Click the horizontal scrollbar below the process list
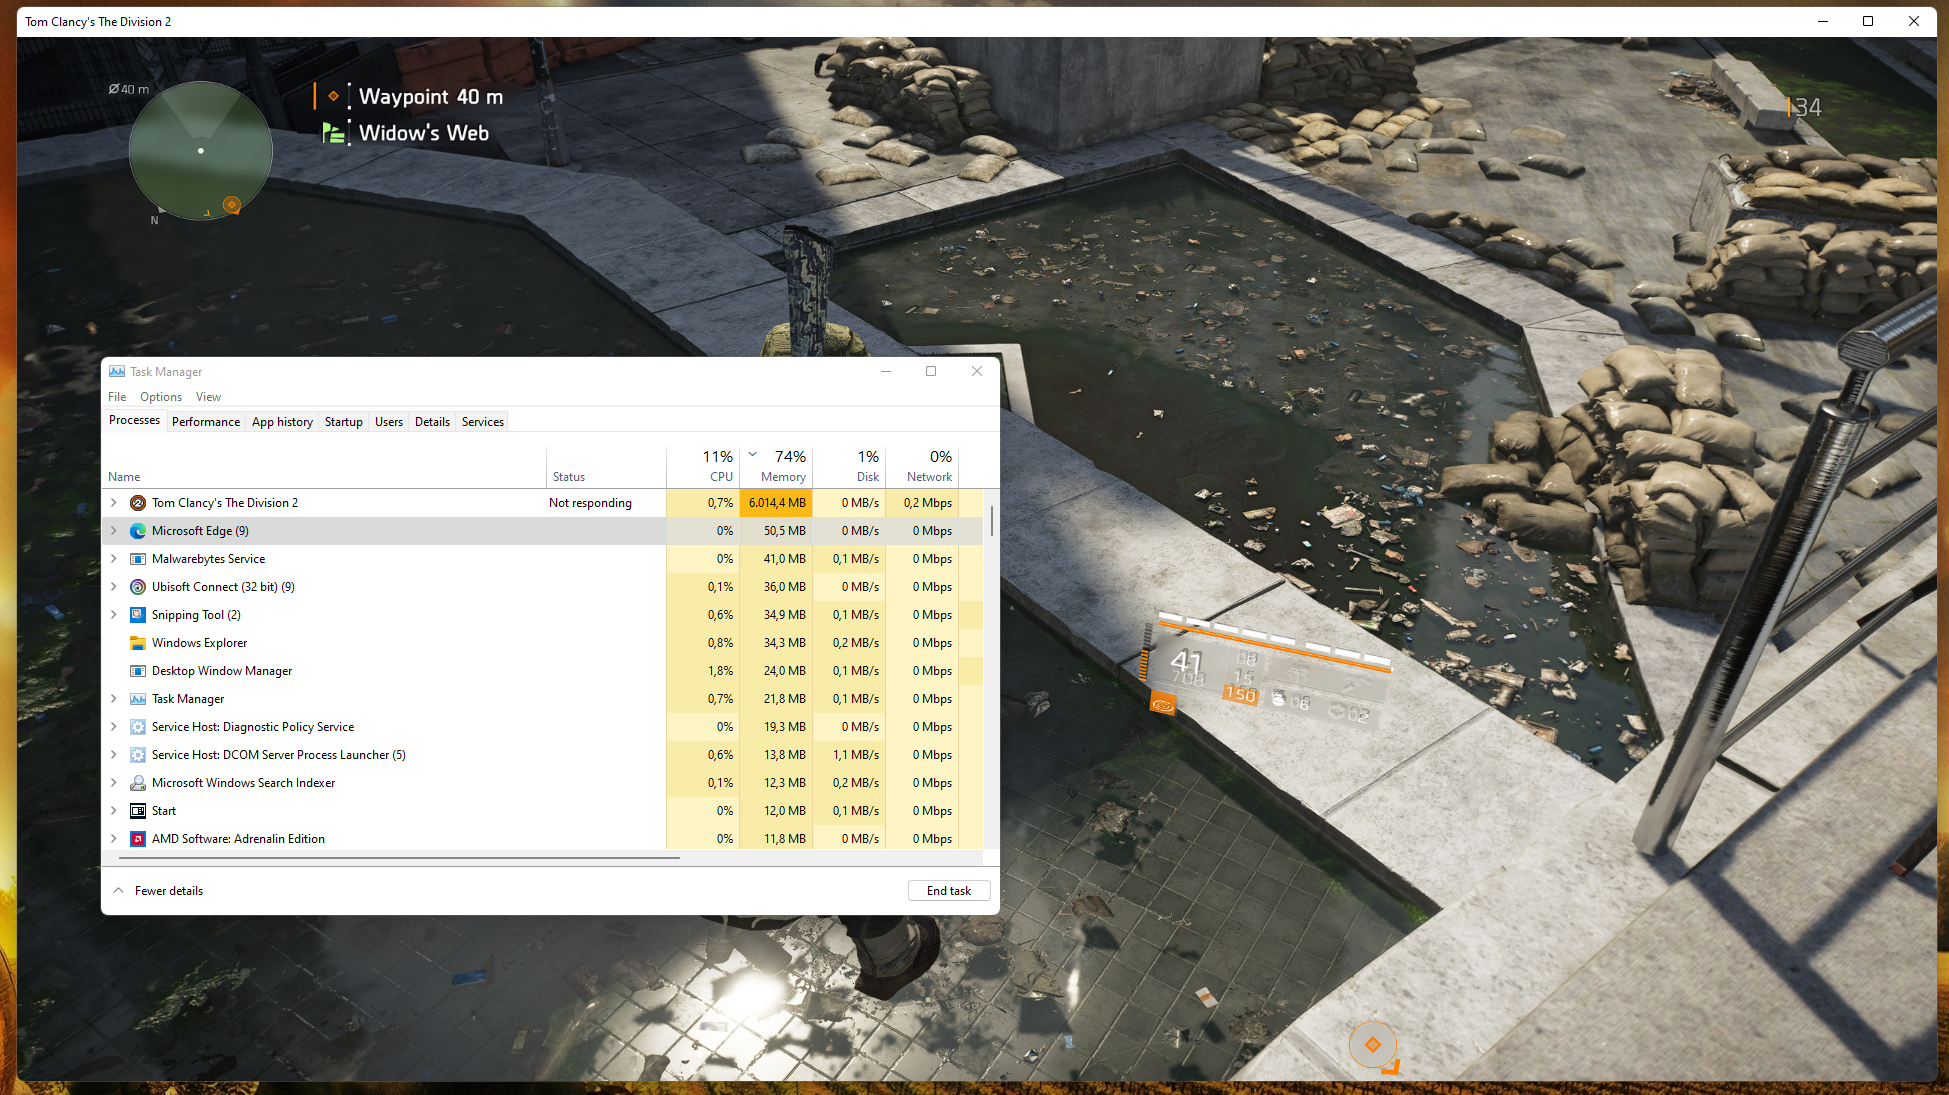Screen dimensions: 1949x1095 click(x=400, y=857)
